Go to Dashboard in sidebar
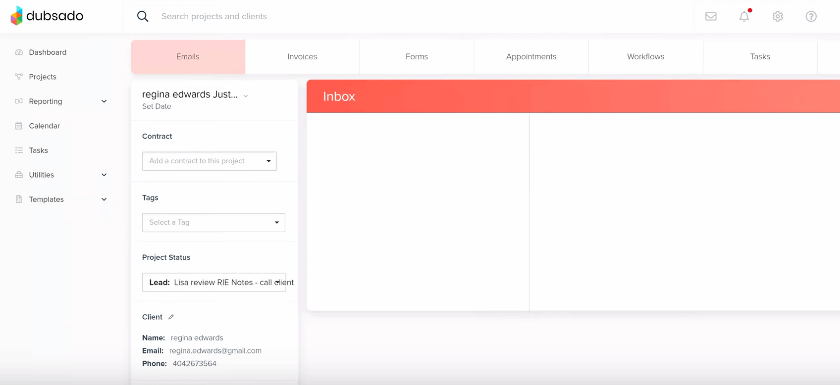The height and width of the screenshot is (385, 840). (48, 52)
